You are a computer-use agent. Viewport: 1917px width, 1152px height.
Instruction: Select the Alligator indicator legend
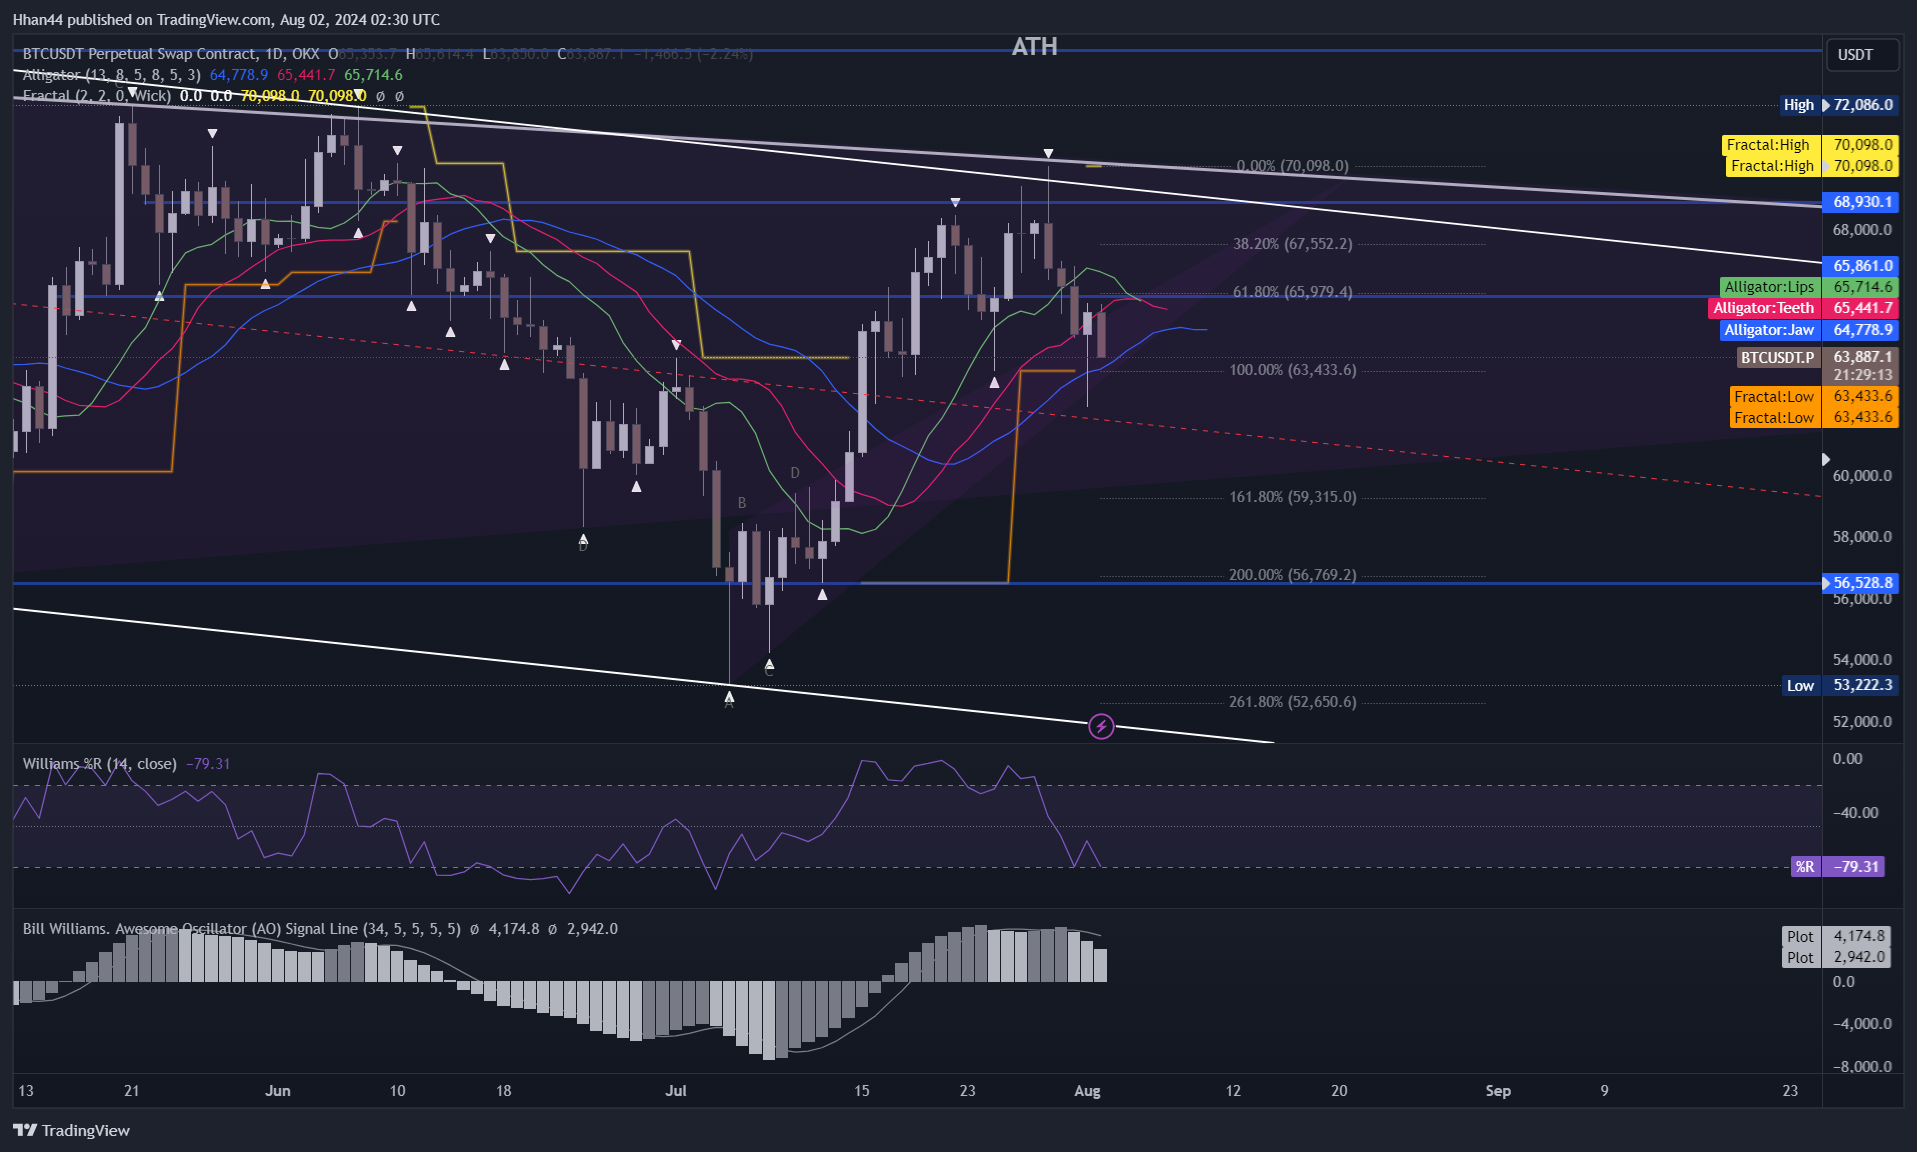[111, 75]
